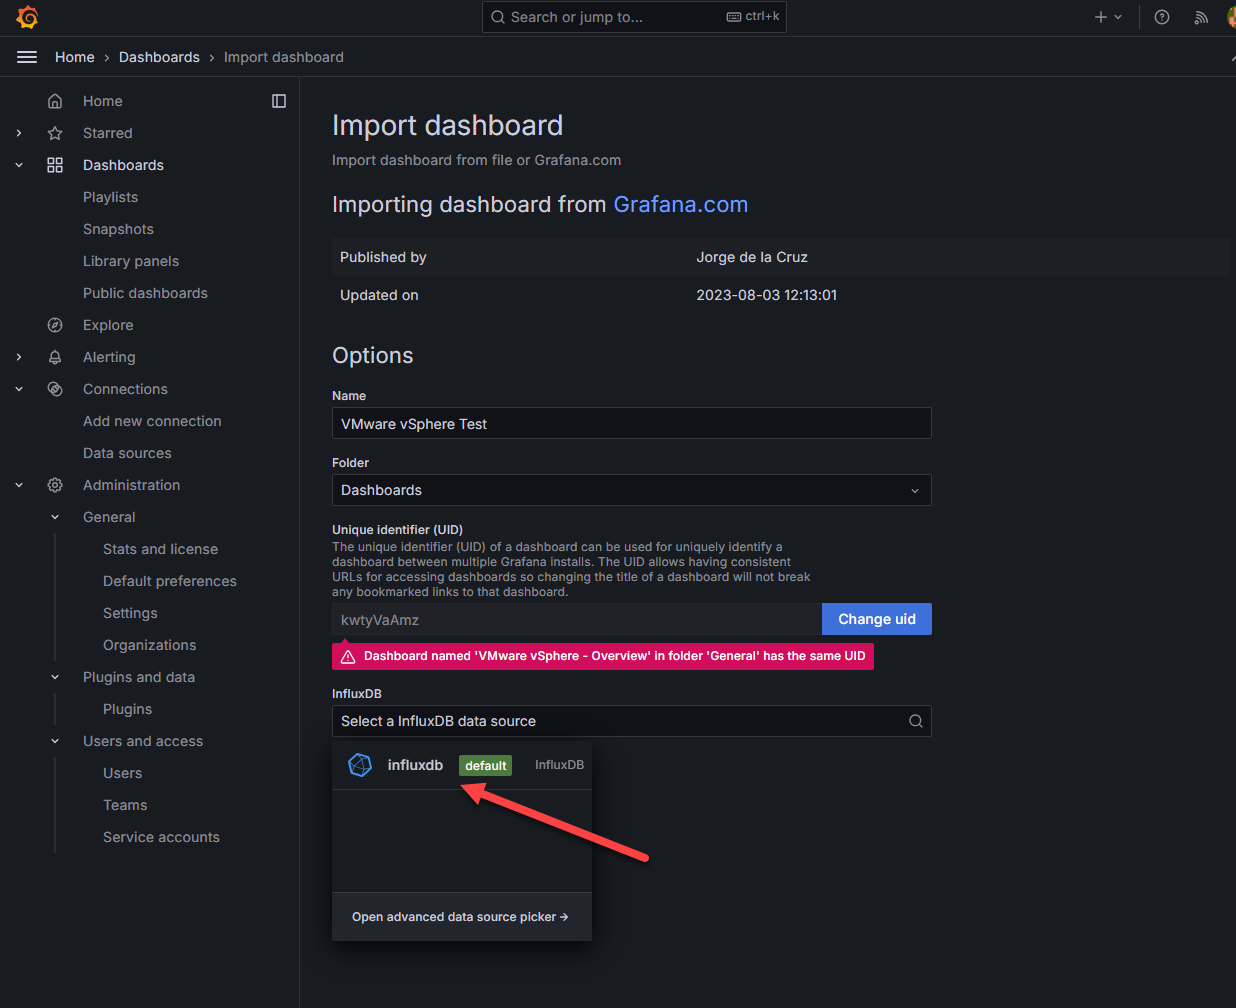This screenshot has height=1008, width=1236.
Task: Click the Explore compass icon
Action: (x=55, y=325)
